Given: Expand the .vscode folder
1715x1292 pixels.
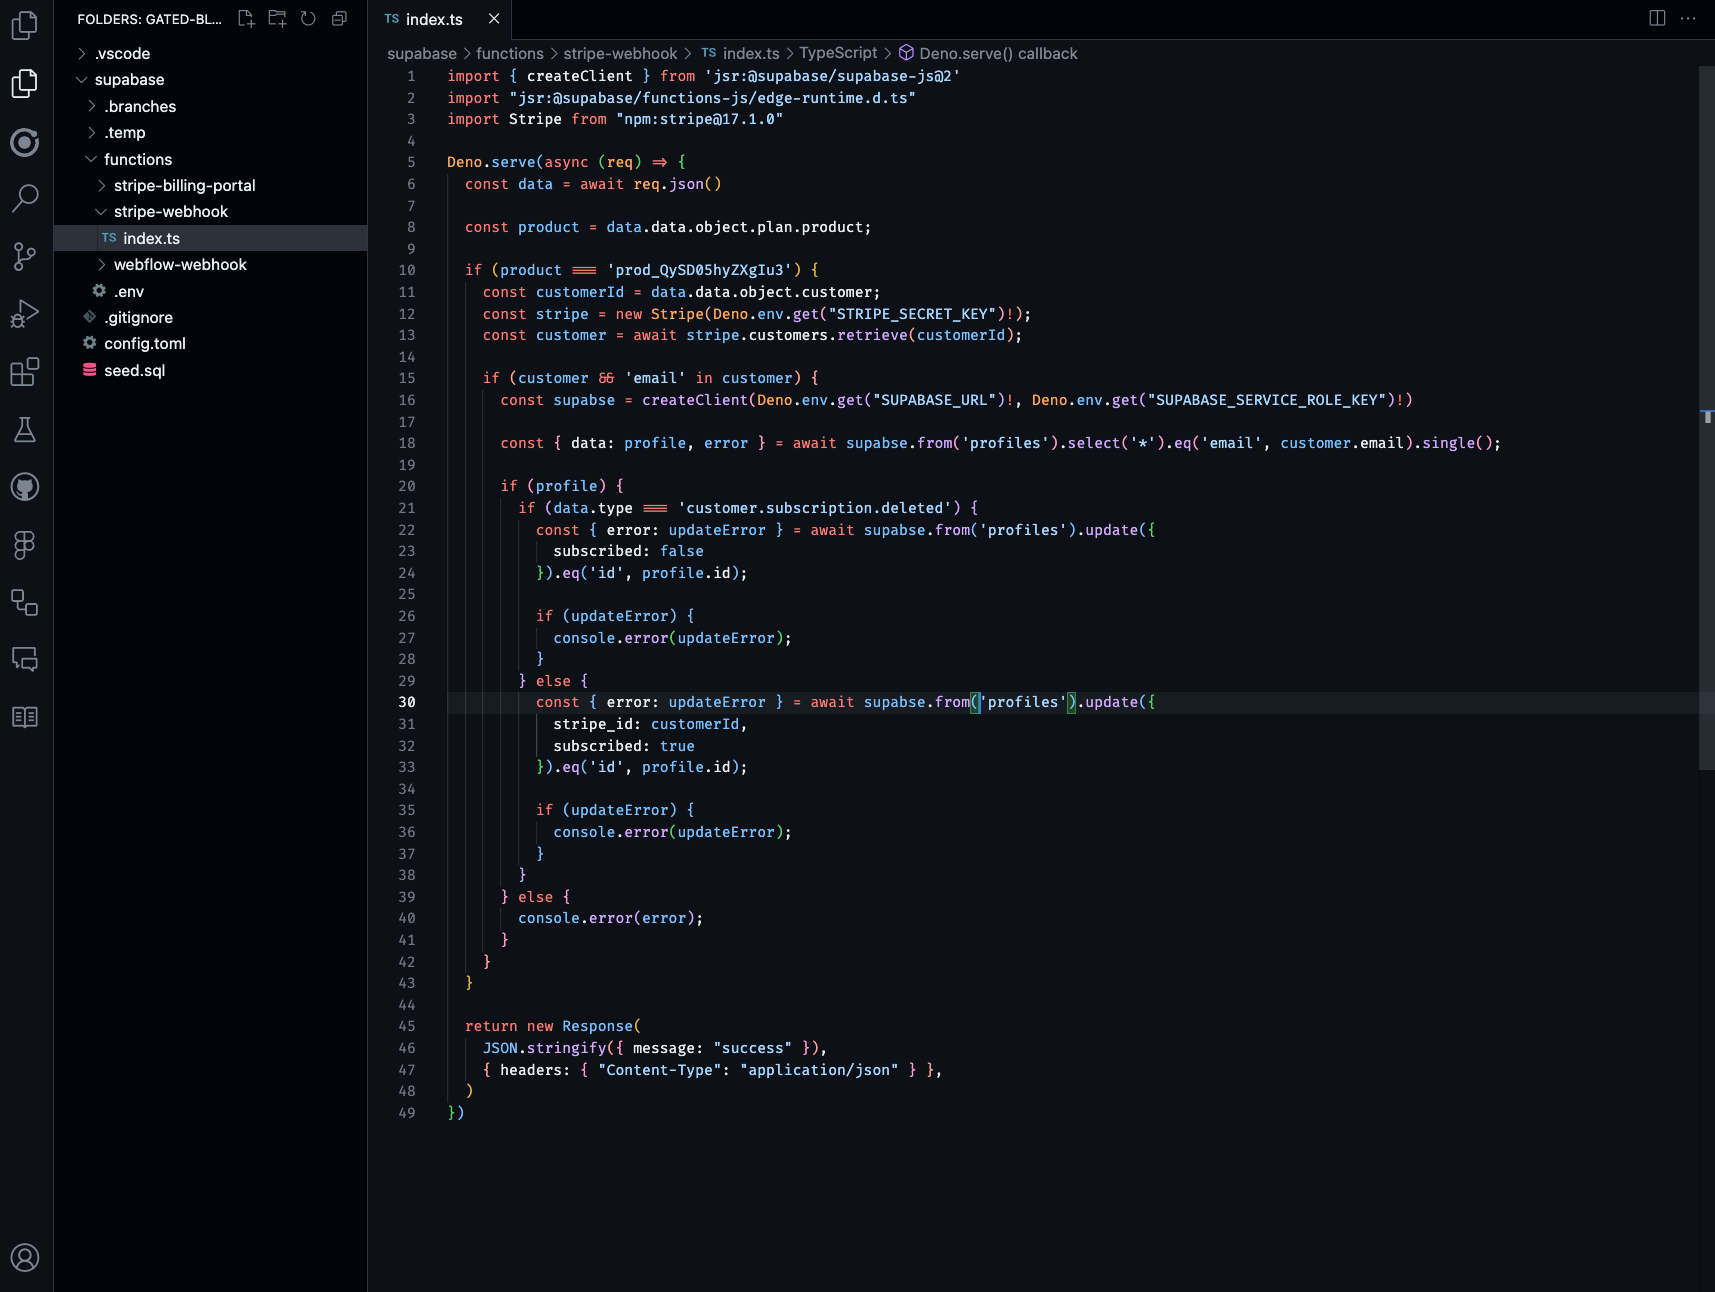Looking at the screenshot, I should pyautogui.click(x=210, y=53).
